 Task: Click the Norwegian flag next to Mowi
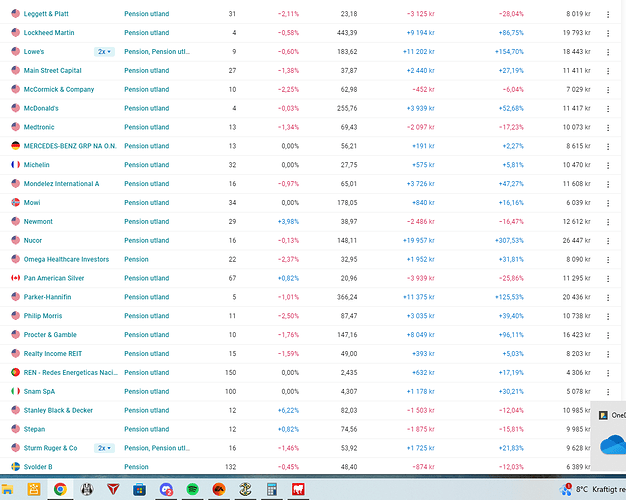(x=15, y=203)
